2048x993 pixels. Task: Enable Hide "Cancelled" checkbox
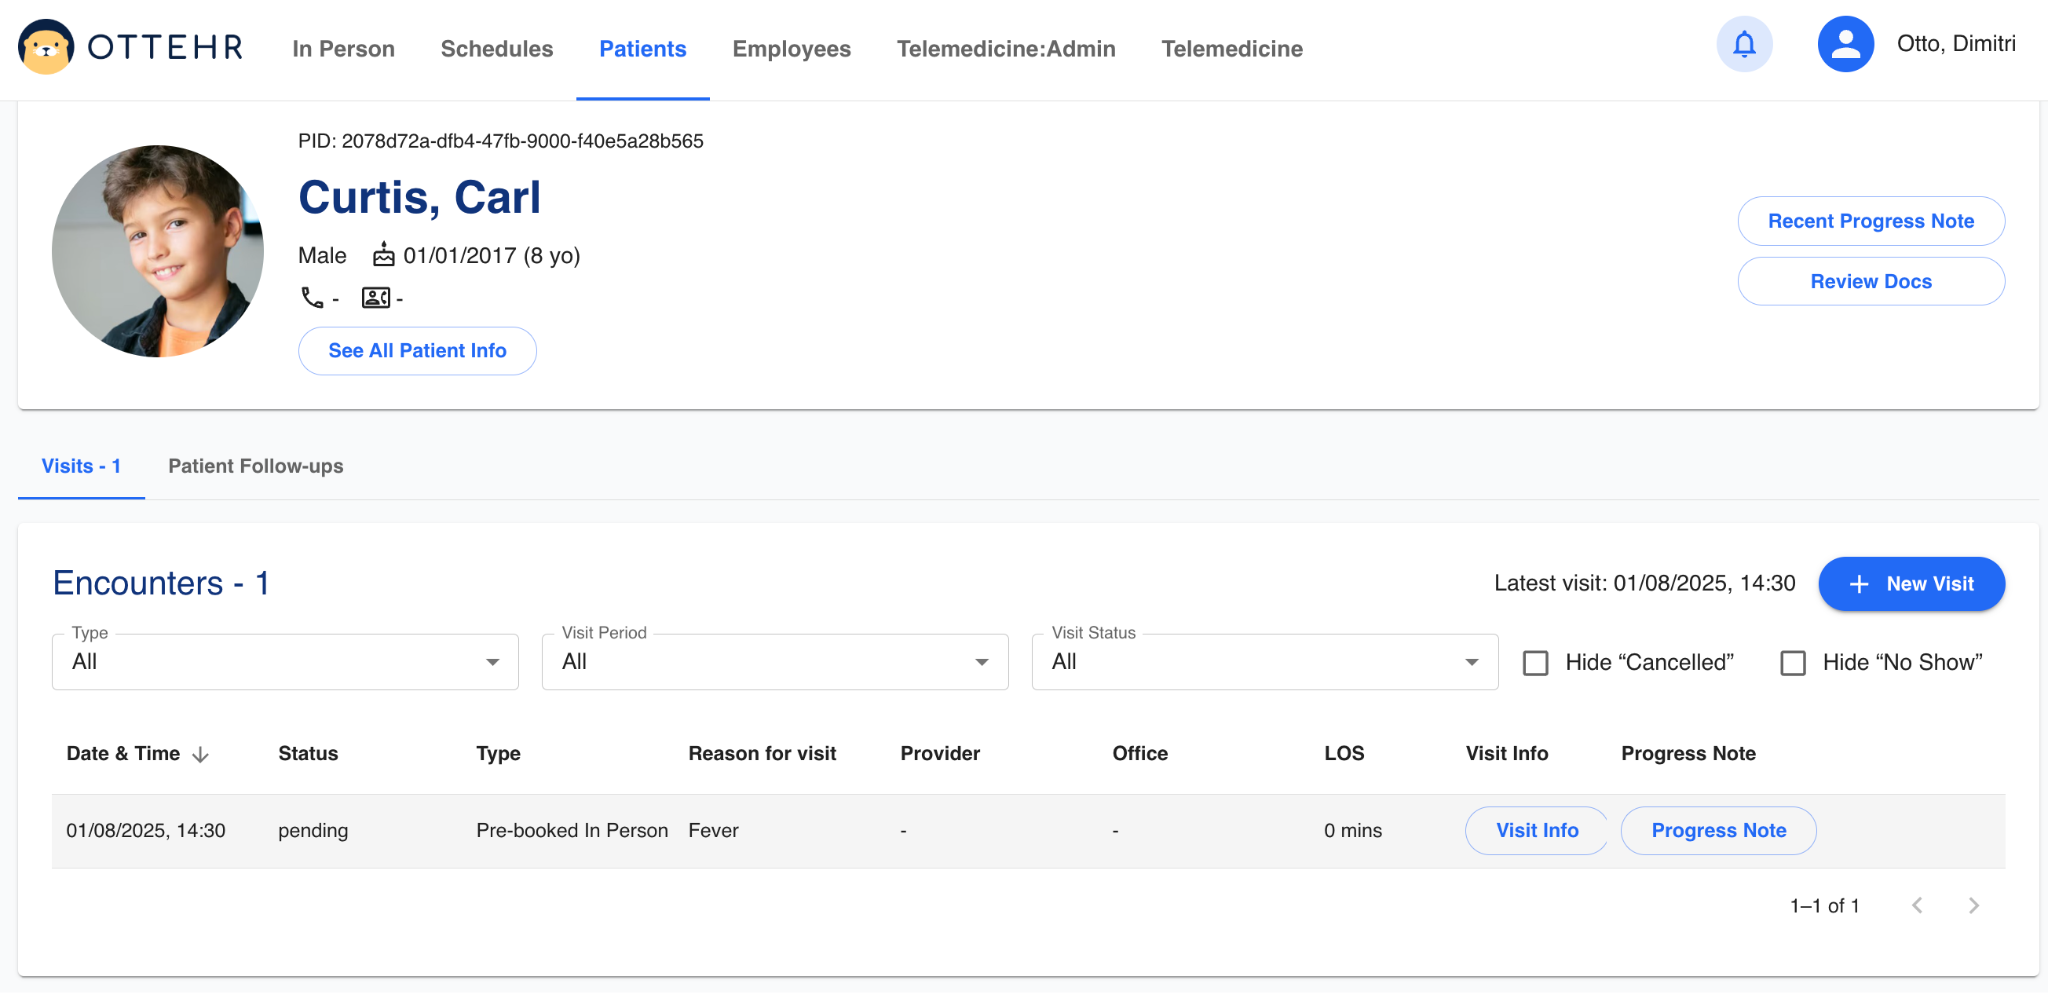coord(1535,663)
